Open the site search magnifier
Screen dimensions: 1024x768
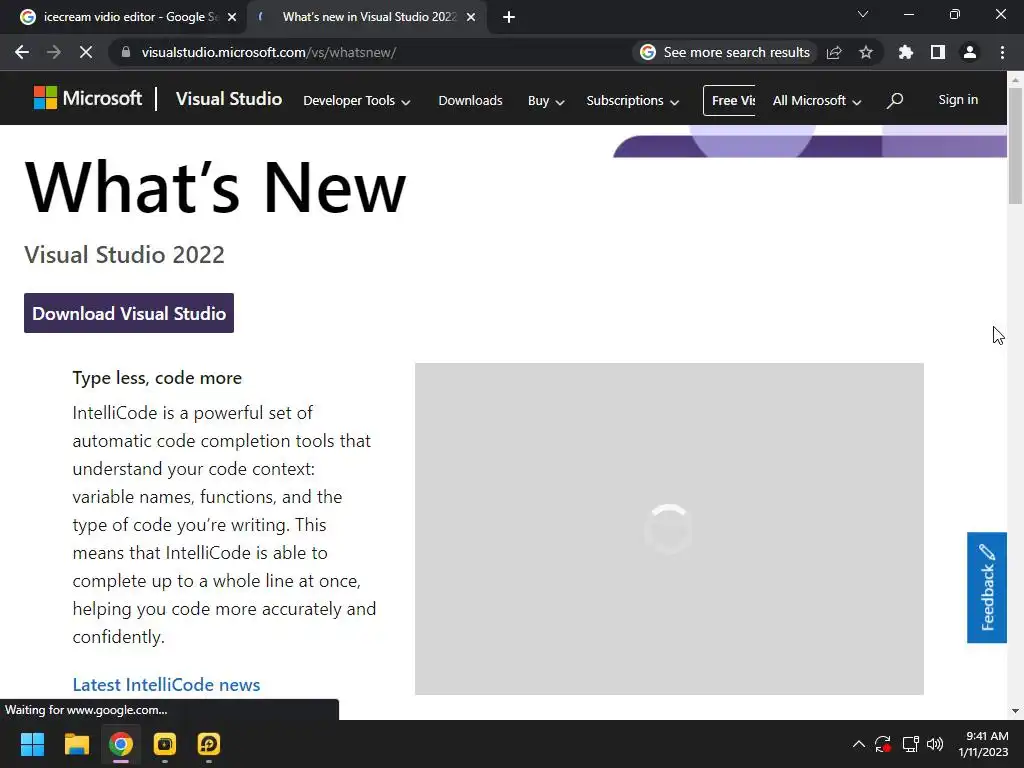(x=895, y=100)
